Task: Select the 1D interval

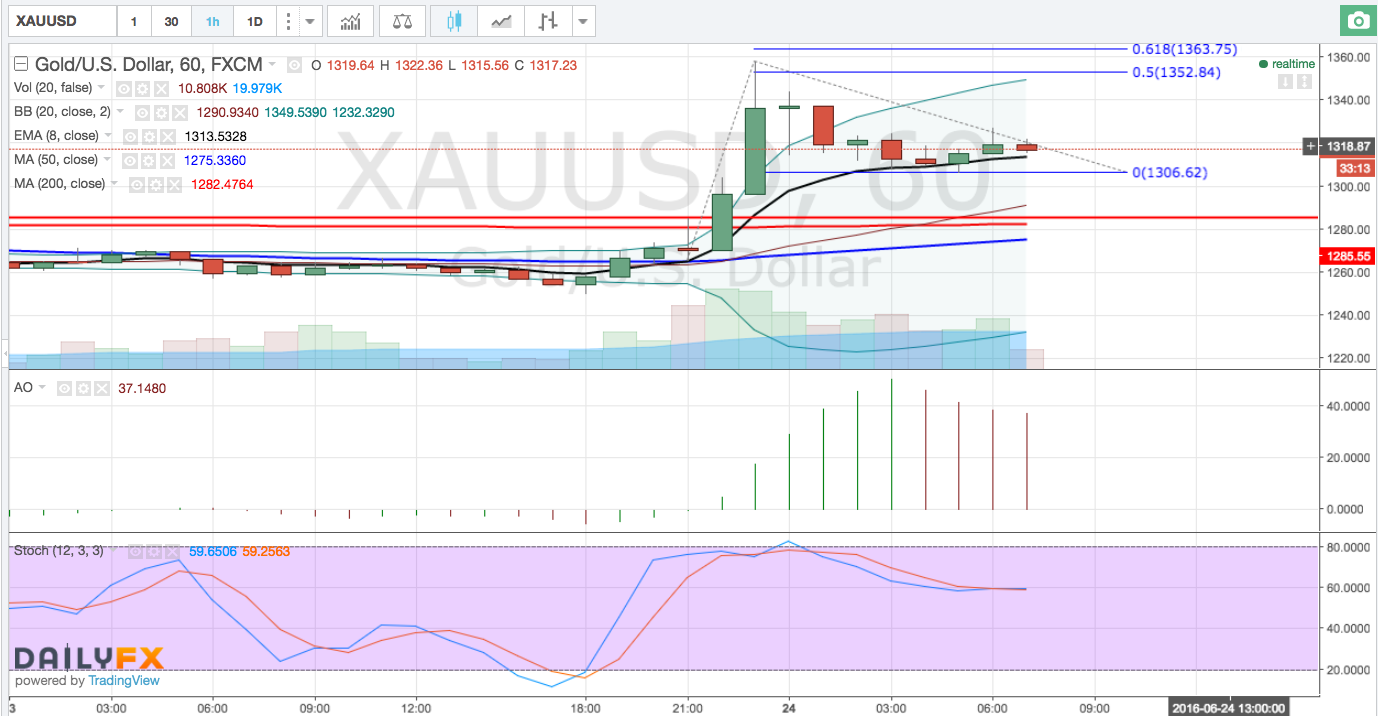Action: click(x=255, y=21)
